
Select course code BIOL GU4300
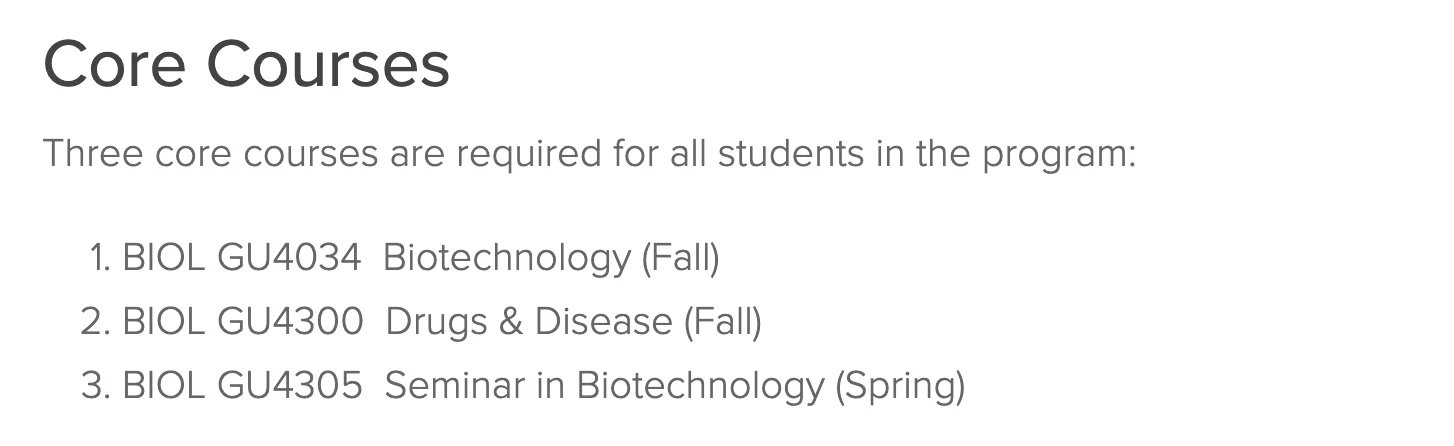[x=242, y=322]
